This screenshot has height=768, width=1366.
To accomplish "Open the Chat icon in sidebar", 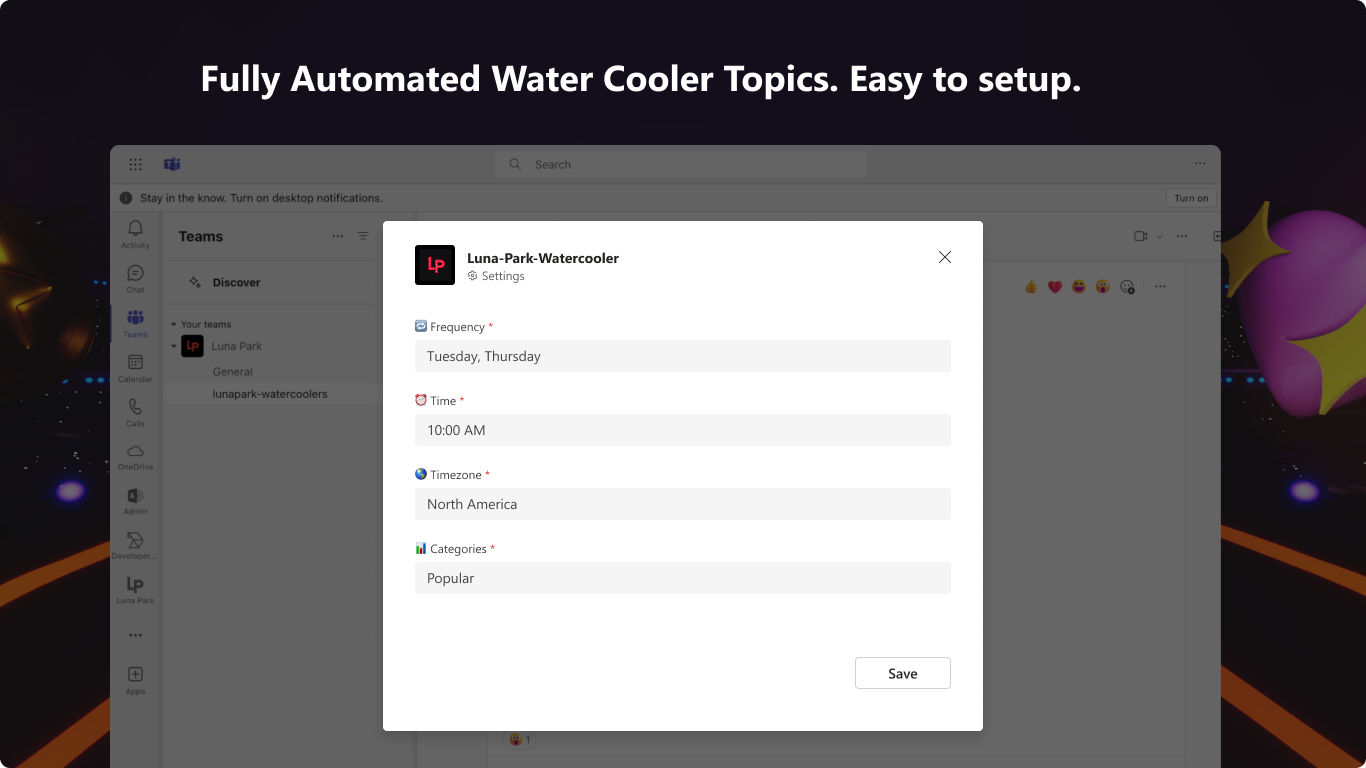I will [x=135, y=278].
